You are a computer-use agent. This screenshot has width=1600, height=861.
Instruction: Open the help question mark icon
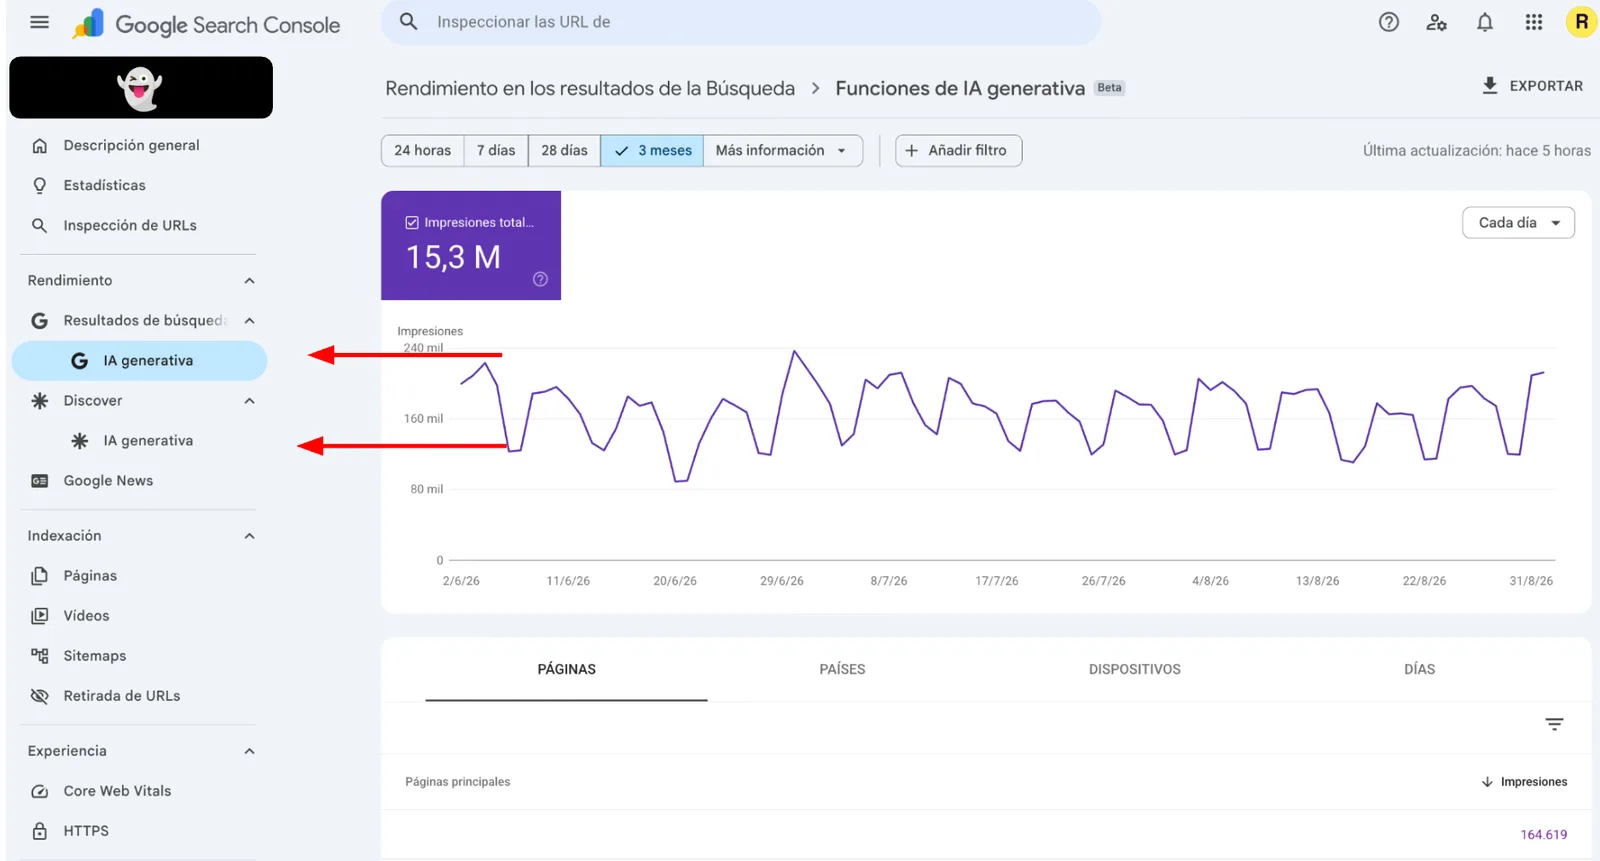(x=1388, y=22)
